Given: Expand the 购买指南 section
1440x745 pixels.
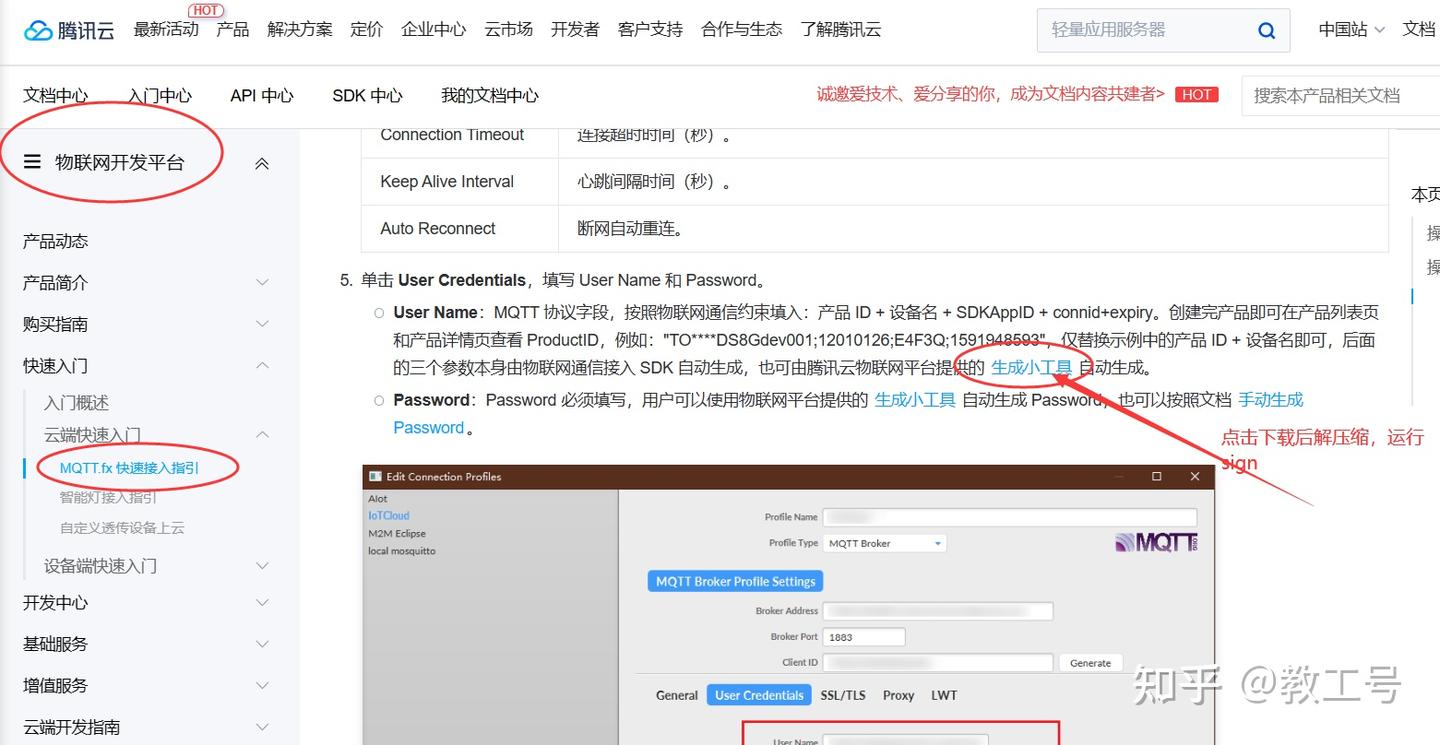Looking at the screenshot, I should tap(262, 324).
